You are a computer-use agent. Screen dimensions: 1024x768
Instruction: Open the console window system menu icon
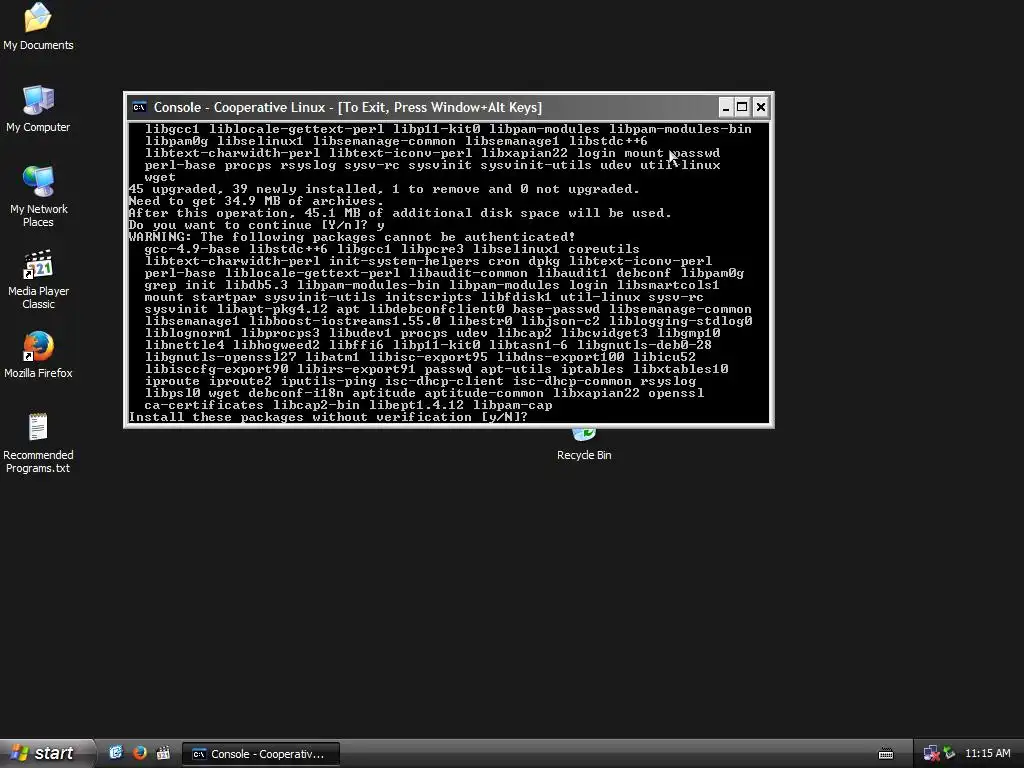pos(139,107)
